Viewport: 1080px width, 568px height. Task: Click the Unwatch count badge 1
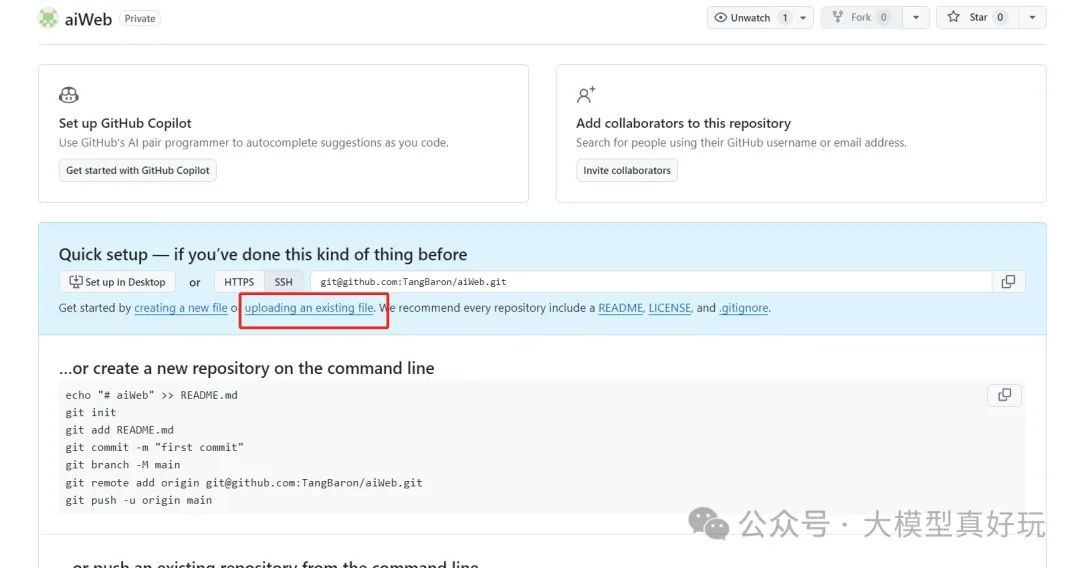(x=785, y=17)
